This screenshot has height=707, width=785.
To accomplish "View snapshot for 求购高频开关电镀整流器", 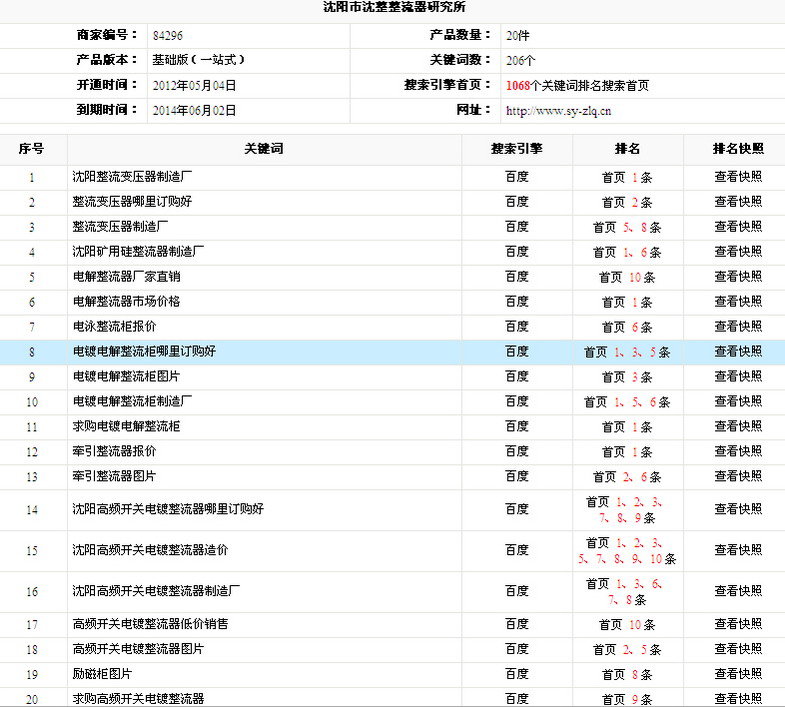I will click(738, 699).
